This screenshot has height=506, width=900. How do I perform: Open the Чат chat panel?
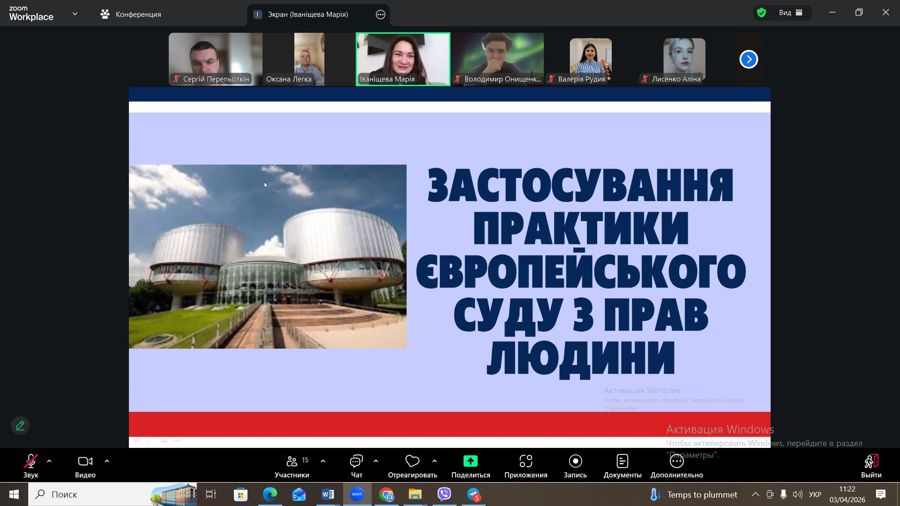click(x=356, y=462)
